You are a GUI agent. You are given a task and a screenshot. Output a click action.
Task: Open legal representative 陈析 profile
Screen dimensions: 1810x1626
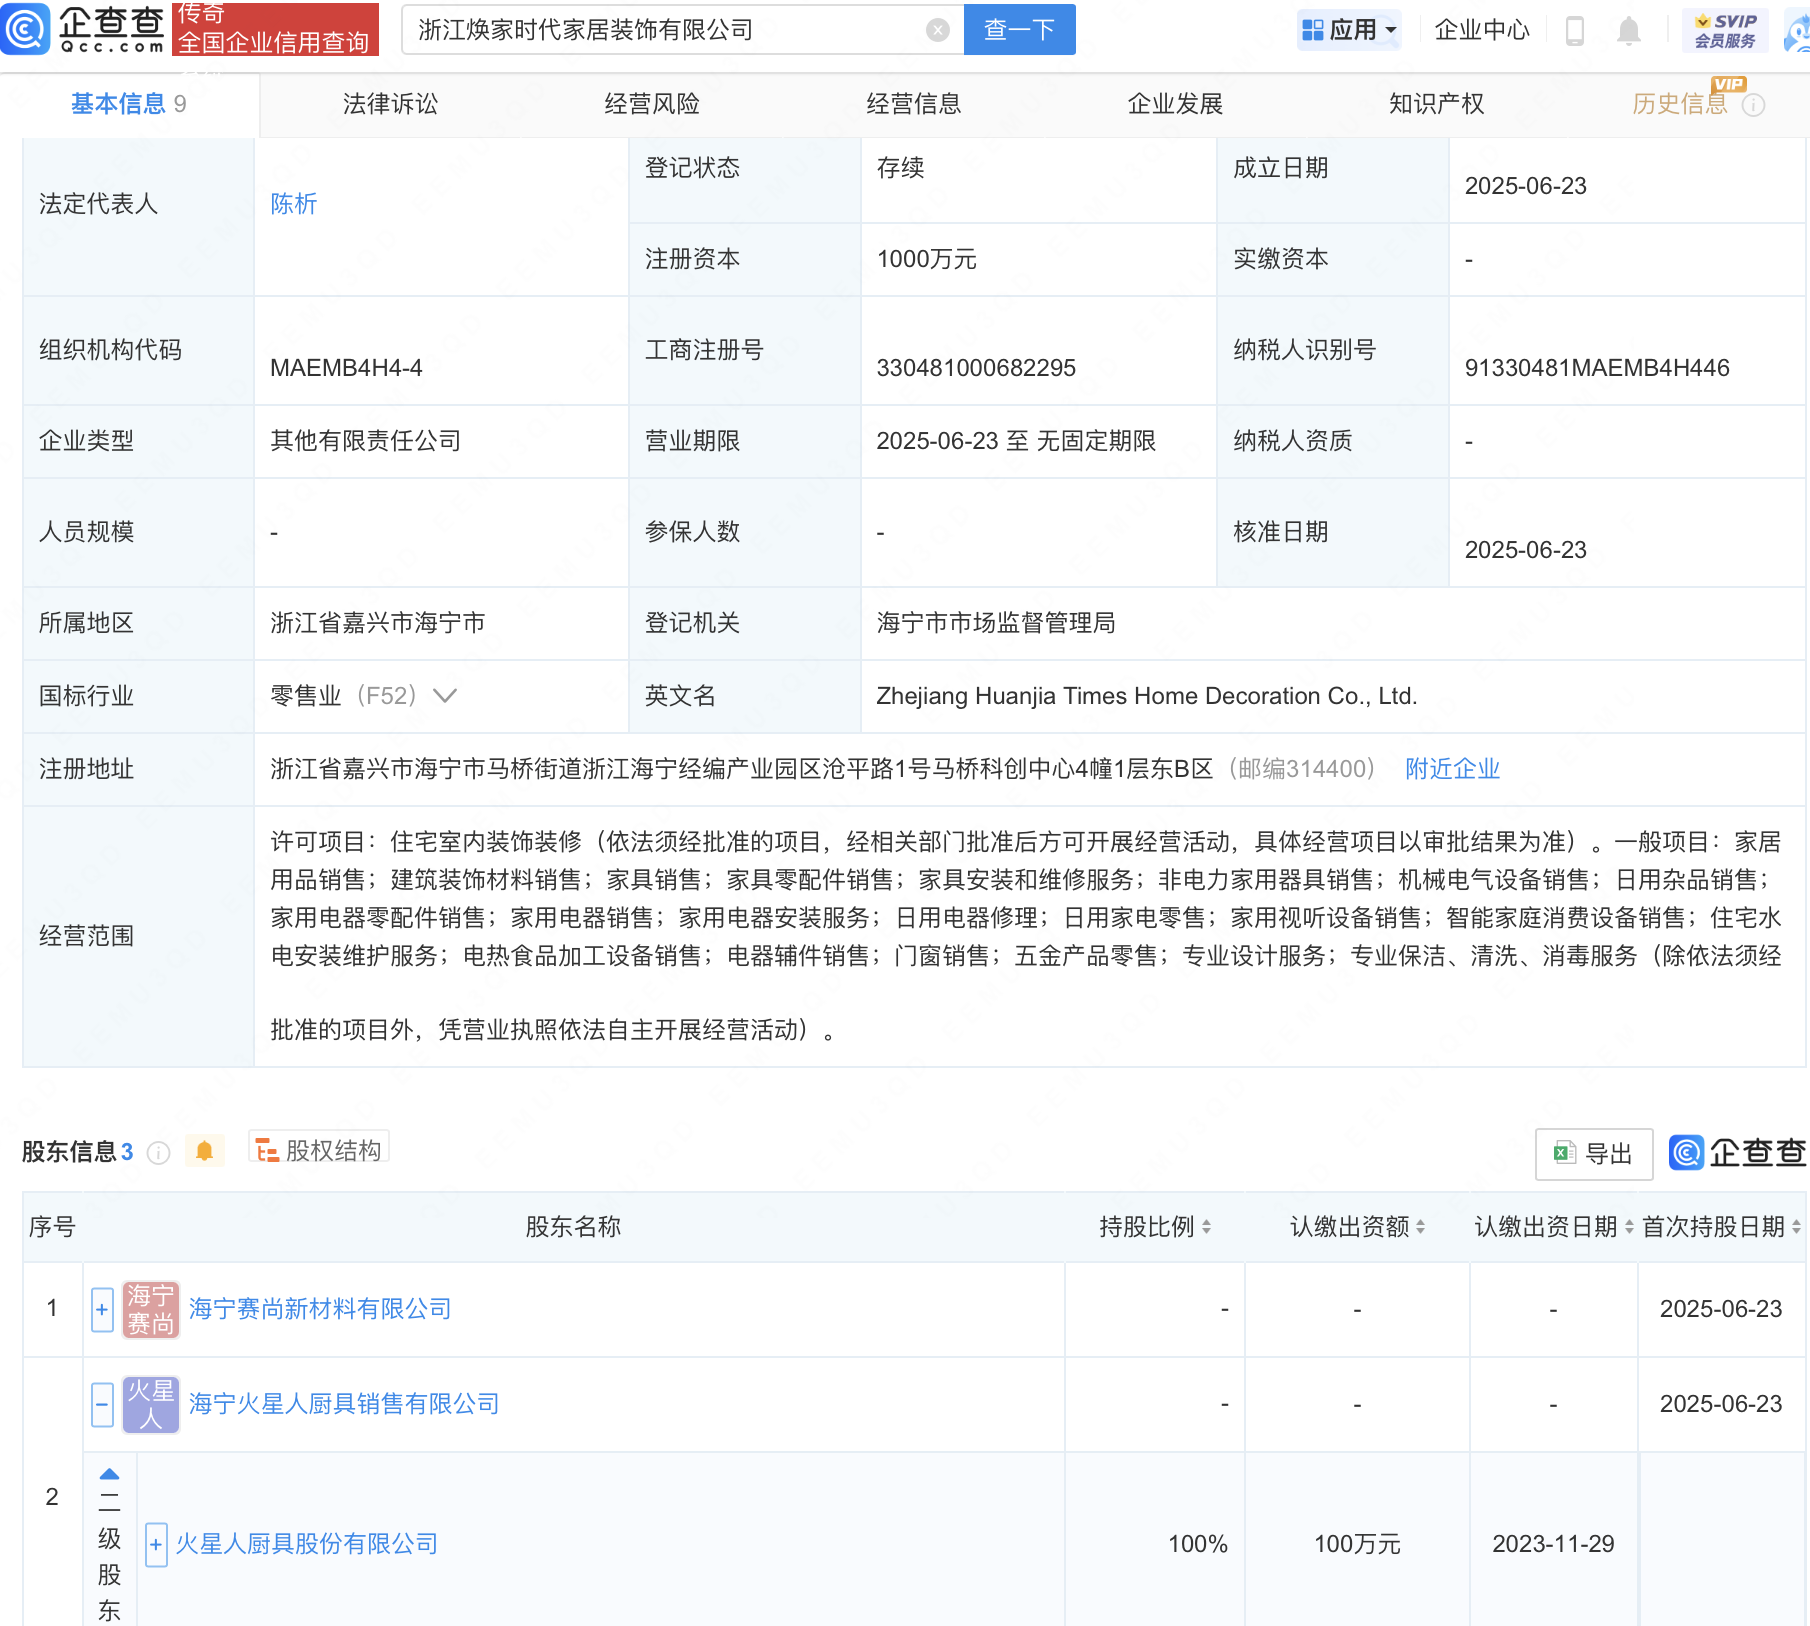point(294,204)
